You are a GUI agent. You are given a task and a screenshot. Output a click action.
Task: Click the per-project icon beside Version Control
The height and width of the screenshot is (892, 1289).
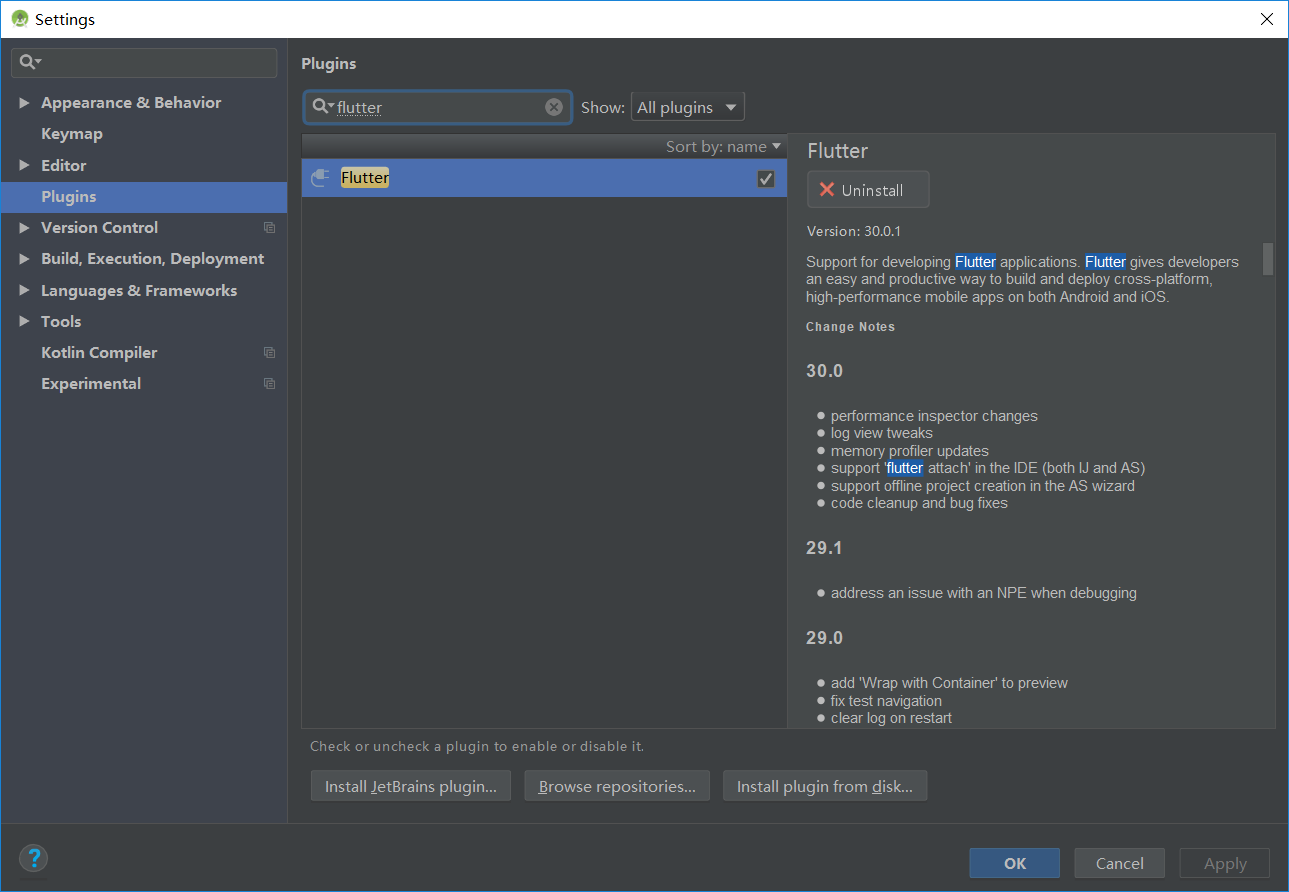(x=269, y=228)
